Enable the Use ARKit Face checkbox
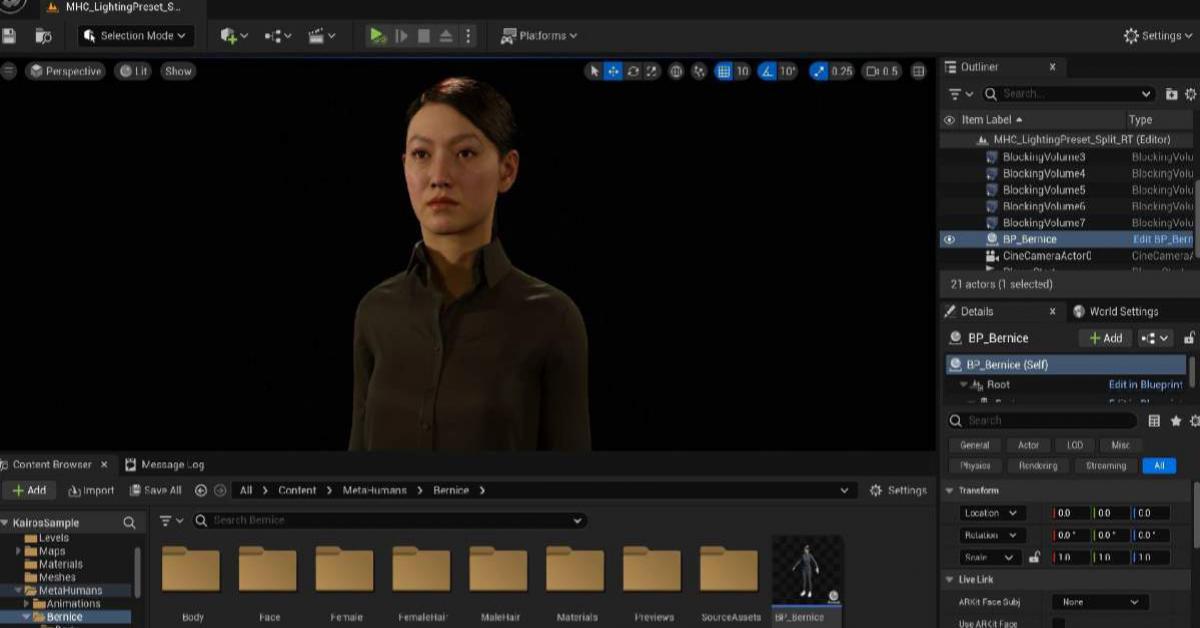Image resolution: width=1200 pixels, height=628 pixels. pos(1058,623)
